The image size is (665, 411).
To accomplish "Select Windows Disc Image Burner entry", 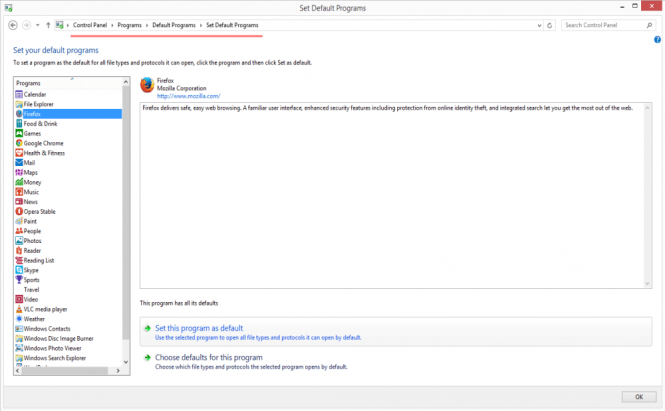I will pos(58,338).
